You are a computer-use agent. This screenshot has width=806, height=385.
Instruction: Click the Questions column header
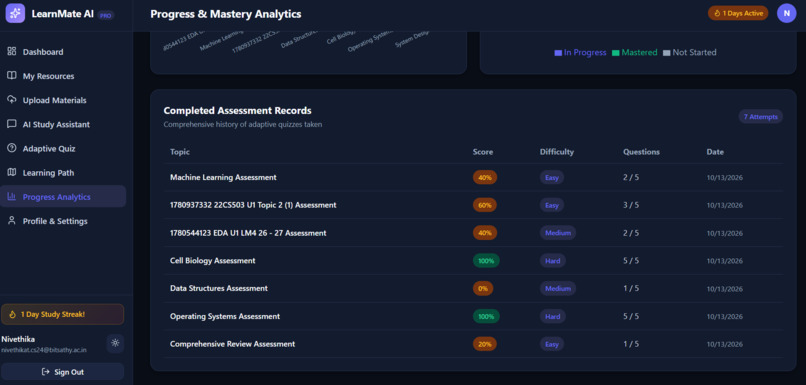point(642,152)
